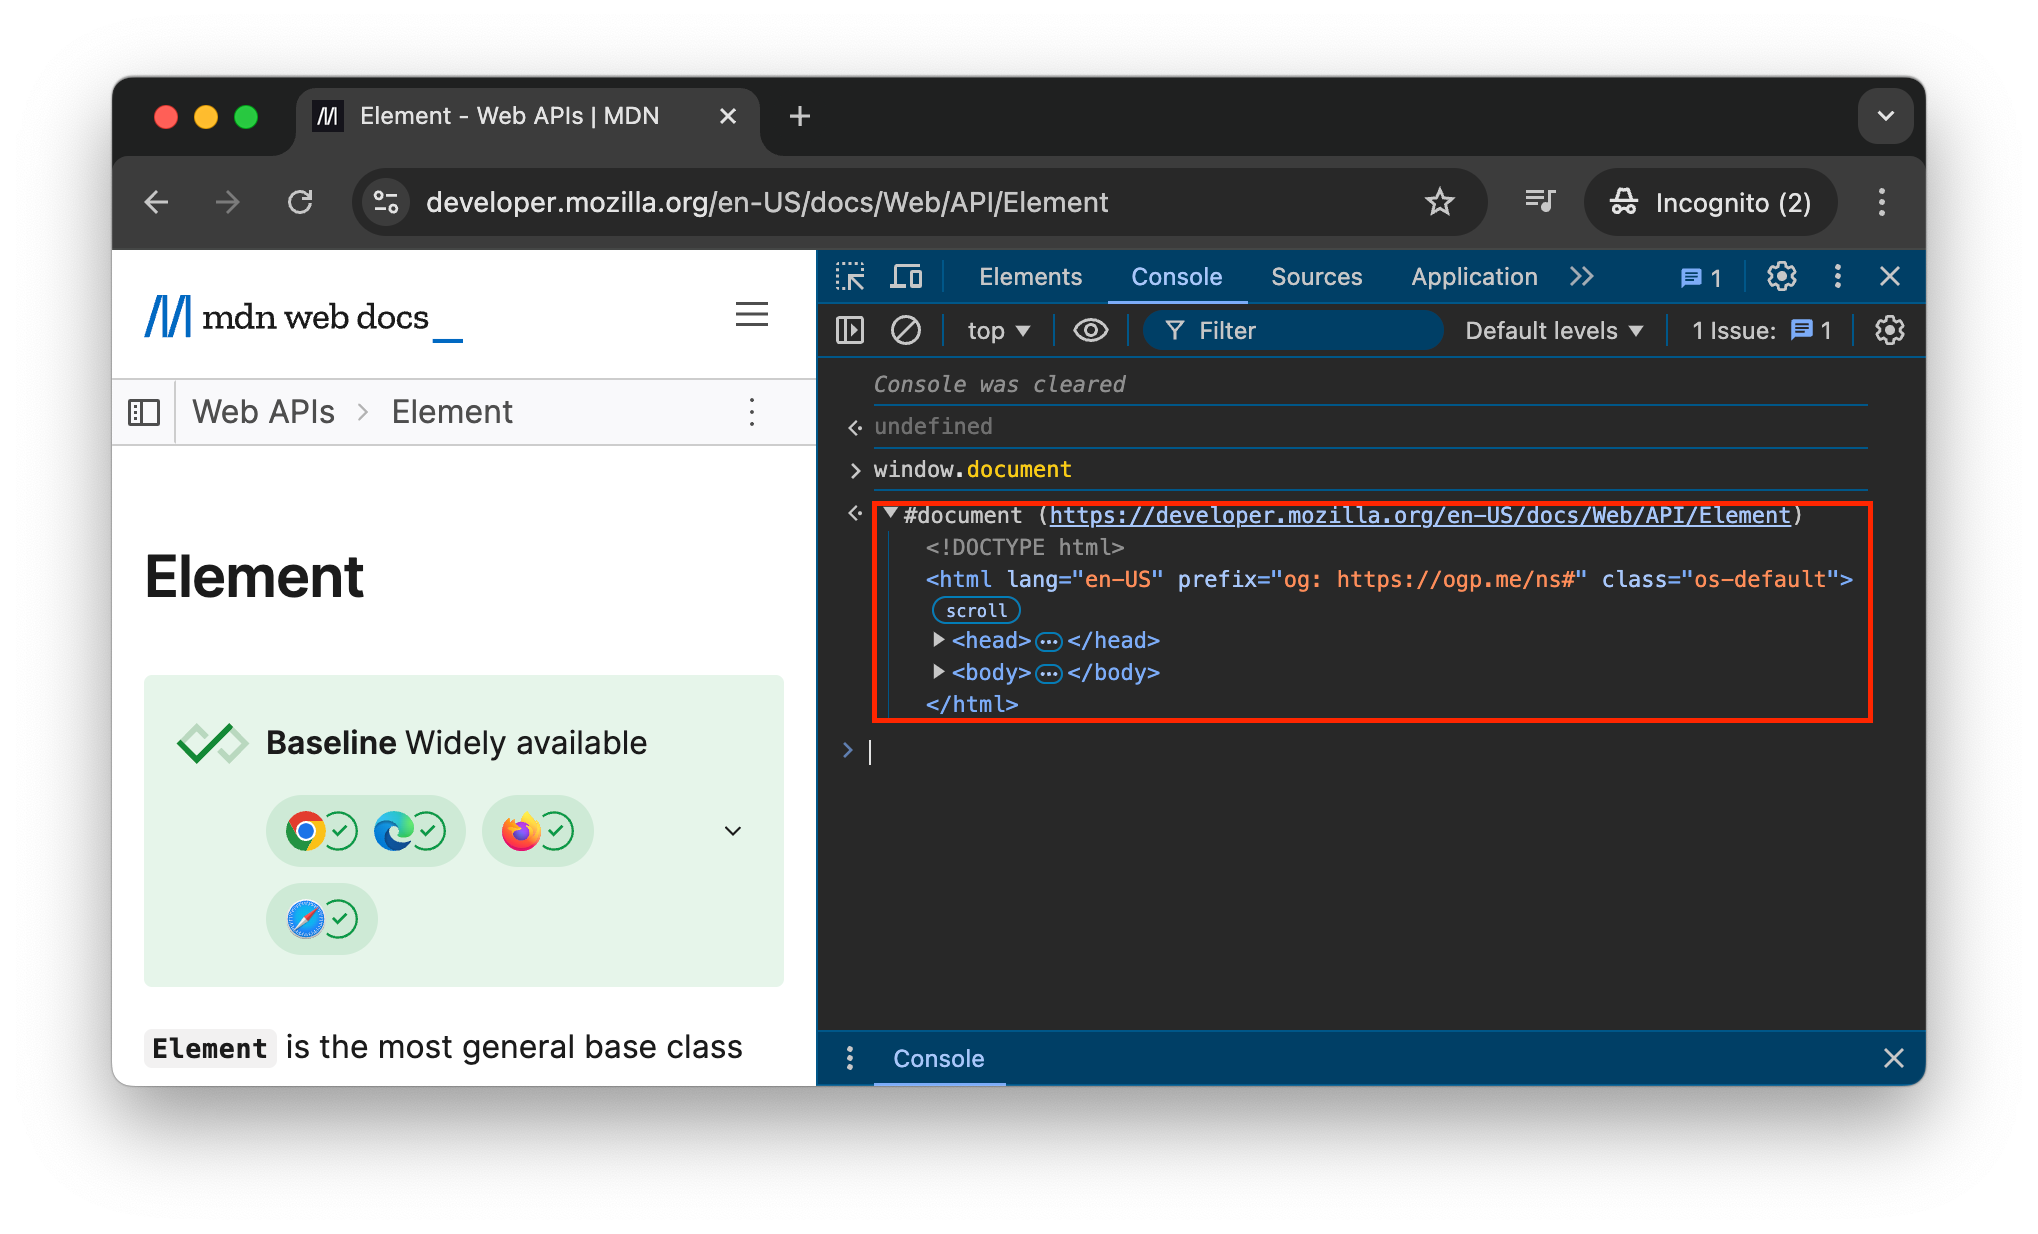The width and height of the screenshot is (2038, 1234).
Task: Close the Element - Web APIs MDN tab
Action: coord(728,117)
